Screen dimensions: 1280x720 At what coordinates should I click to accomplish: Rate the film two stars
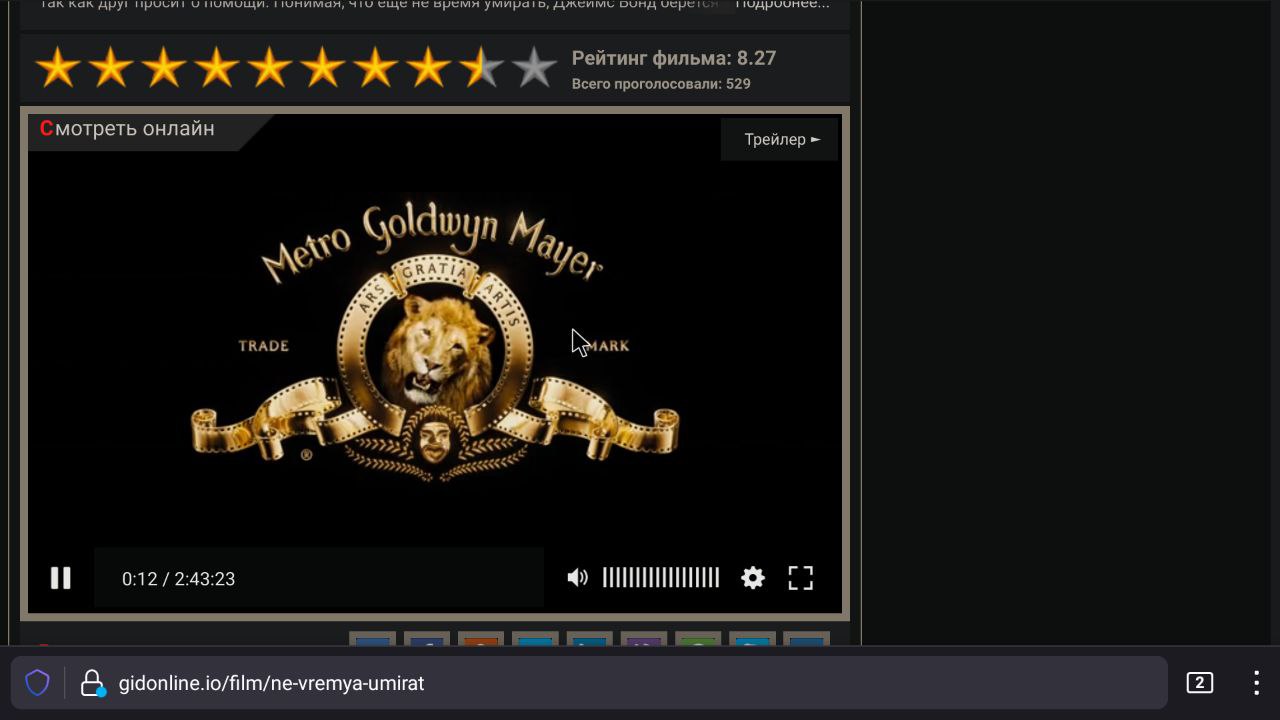(x=111, y=68)
